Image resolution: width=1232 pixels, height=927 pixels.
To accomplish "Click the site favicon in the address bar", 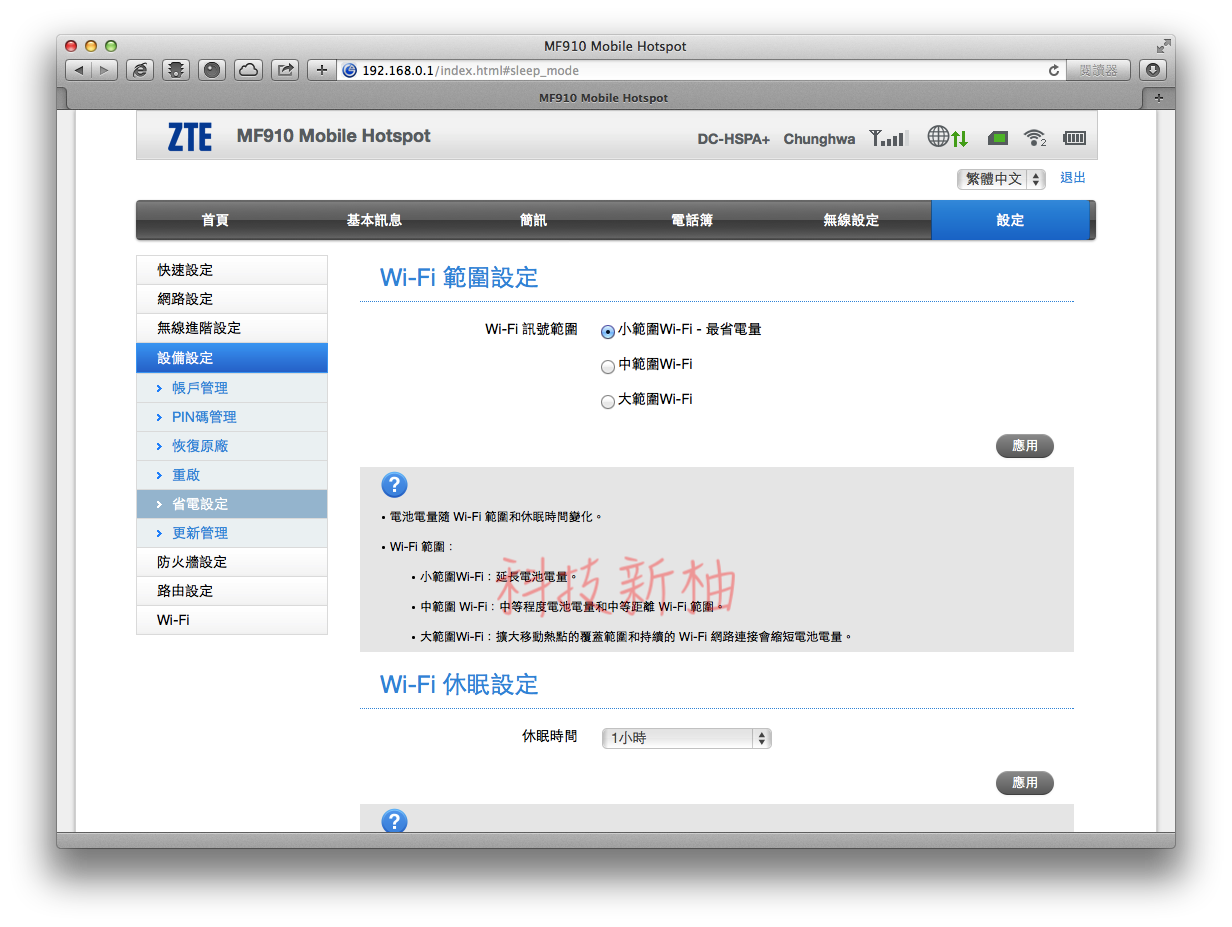I will (x=350, y=71).
